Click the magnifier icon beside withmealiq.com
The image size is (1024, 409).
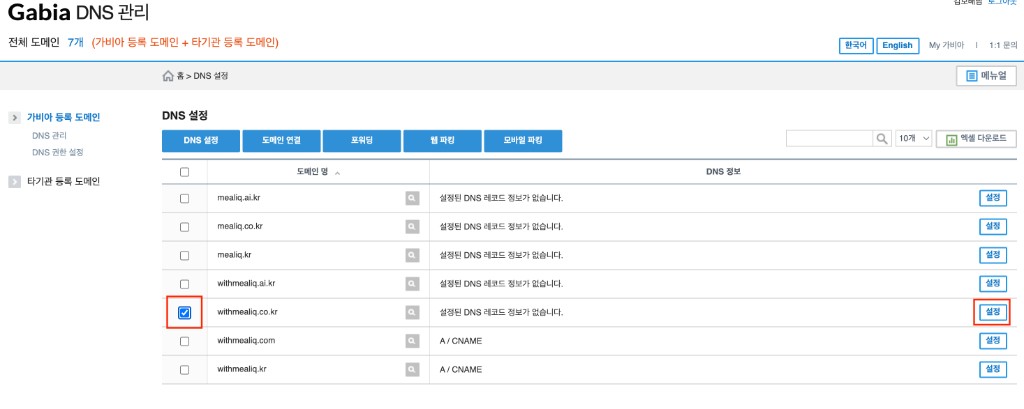point(411,341)
